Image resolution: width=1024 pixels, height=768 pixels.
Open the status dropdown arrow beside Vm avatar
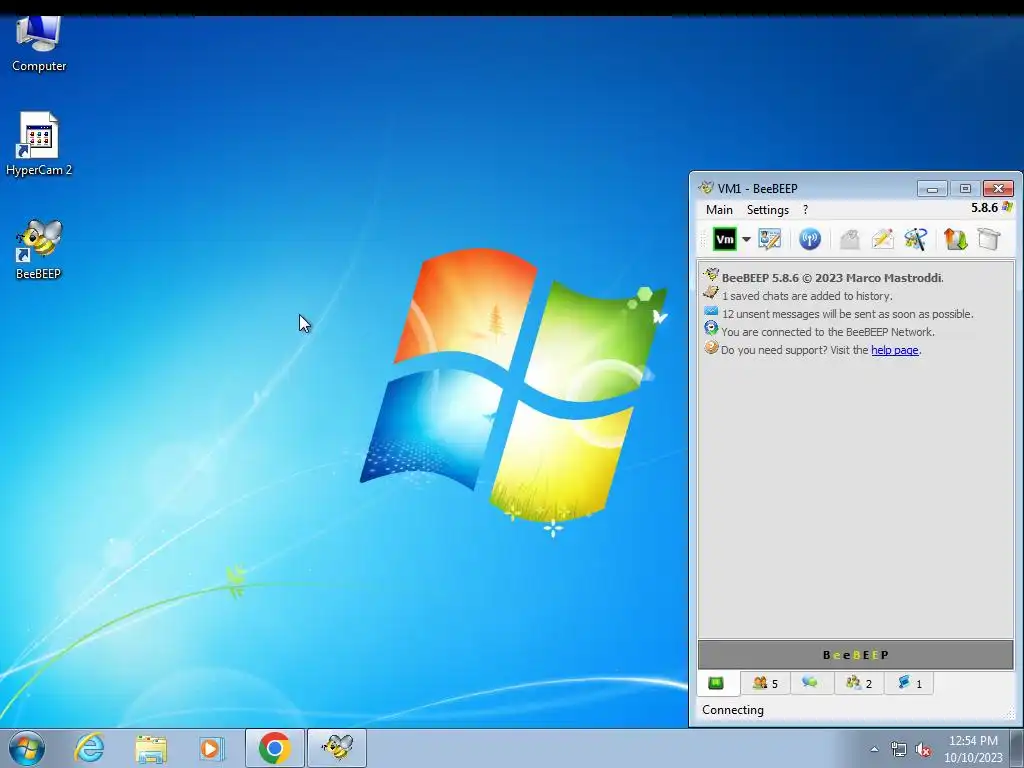pyautogui.click(x=746, y=239)
